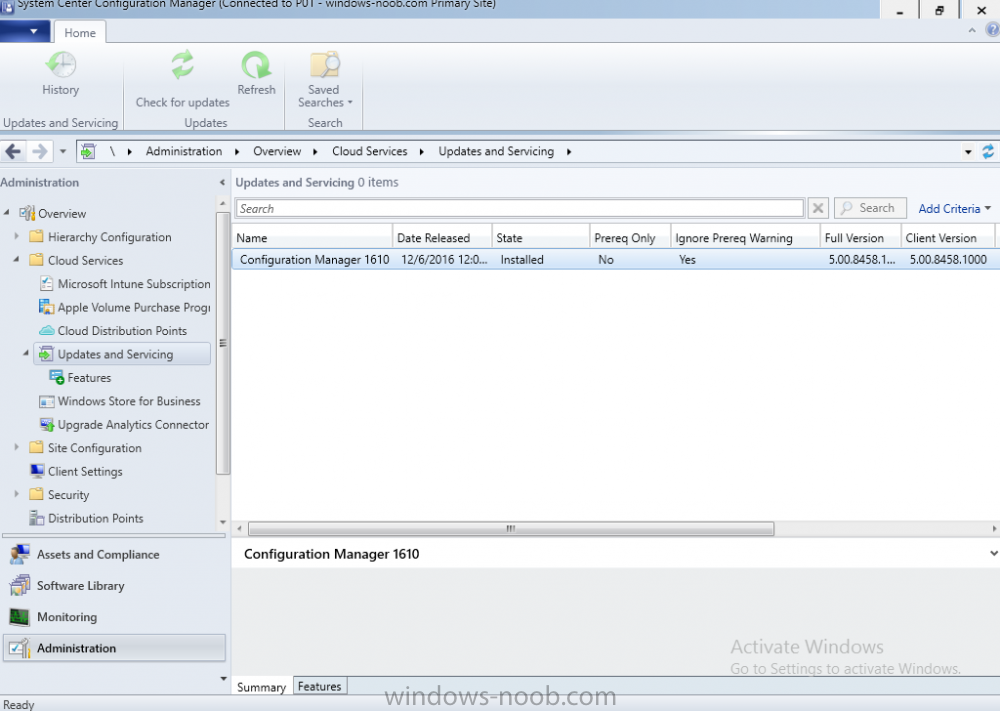Click the address bar refresh icon

pyautogui.click(x=989, y=152)
